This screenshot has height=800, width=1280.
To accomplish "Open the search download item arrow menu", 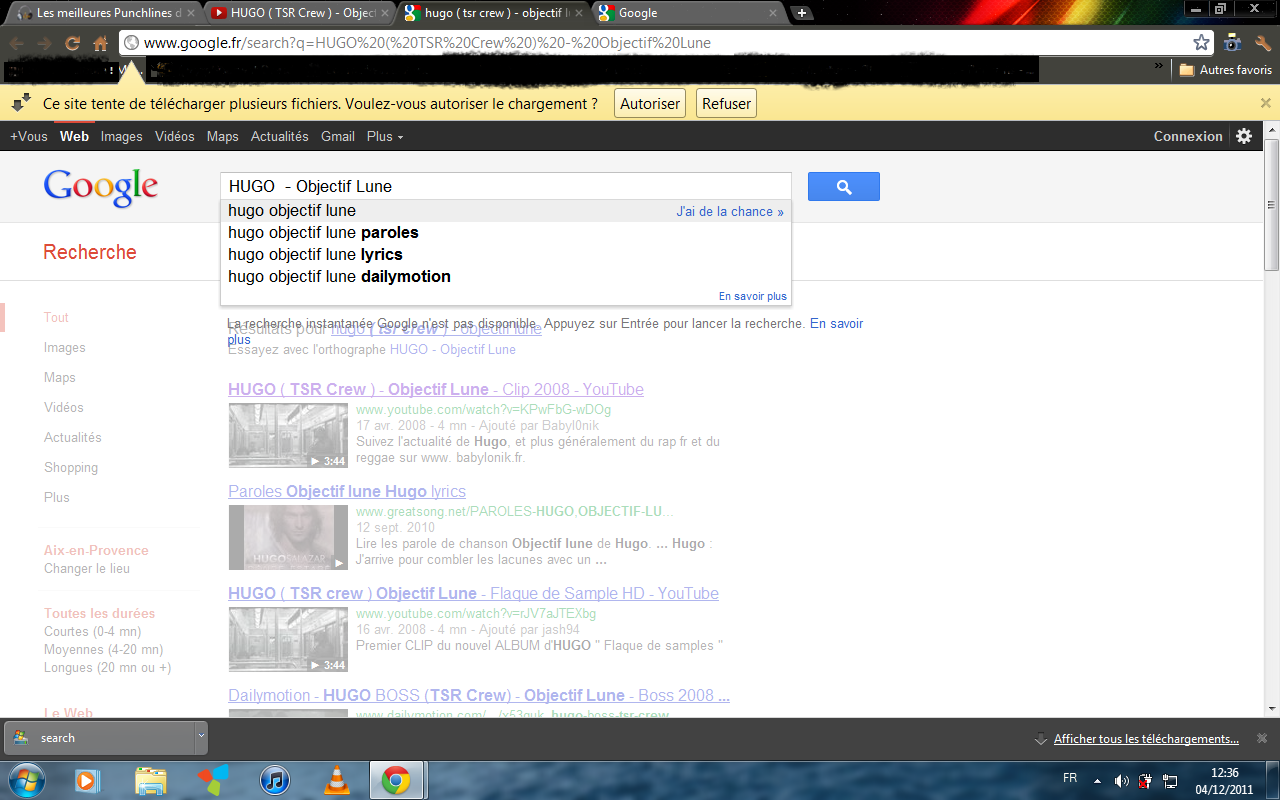I will (201, 737).
